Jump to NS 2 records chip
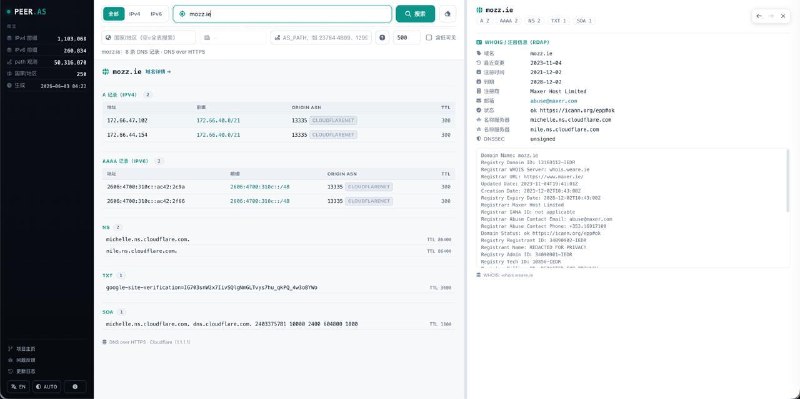 point(534,21)
